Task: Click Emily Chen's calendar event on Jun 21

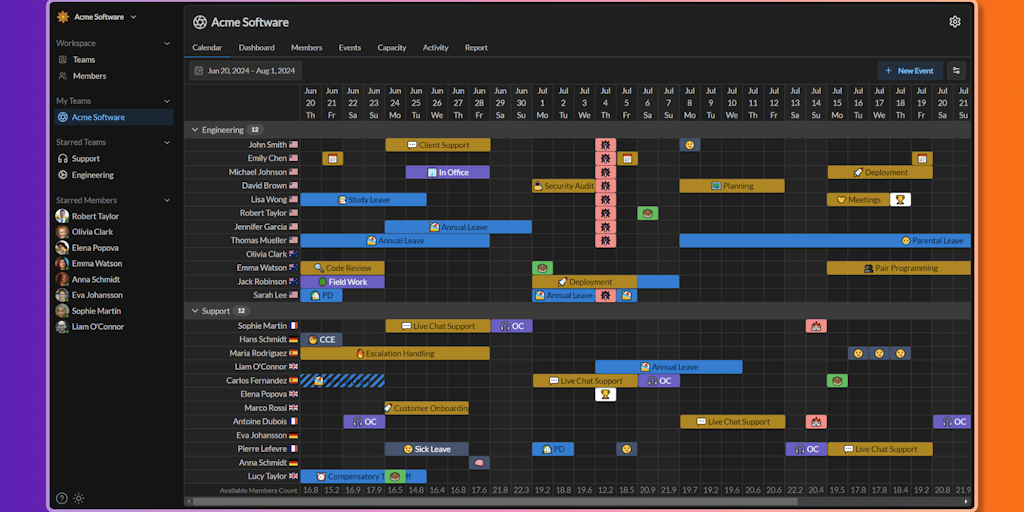Action: point(332,158)
